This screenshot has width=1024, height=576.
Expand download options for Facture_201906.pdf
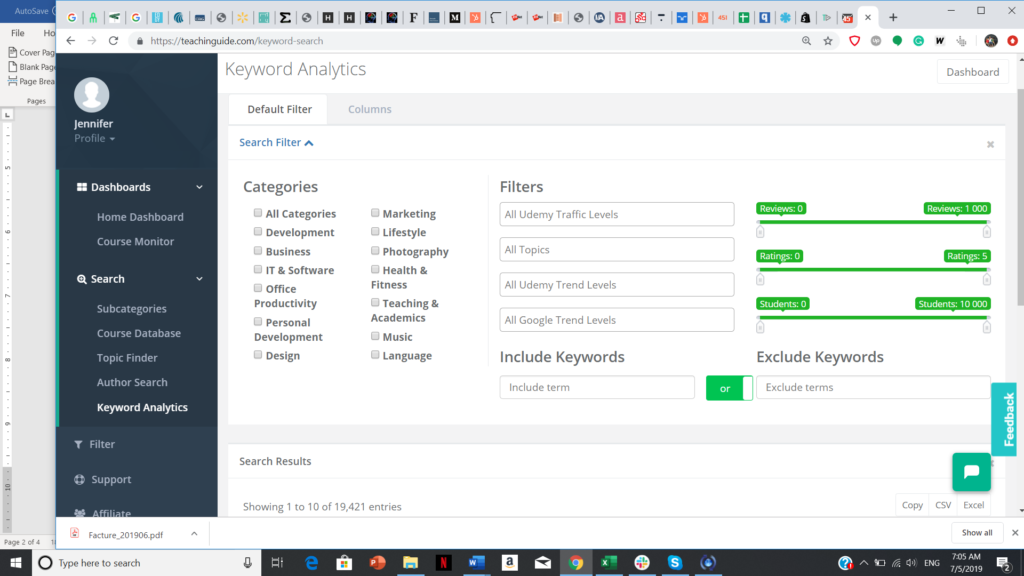194,534
